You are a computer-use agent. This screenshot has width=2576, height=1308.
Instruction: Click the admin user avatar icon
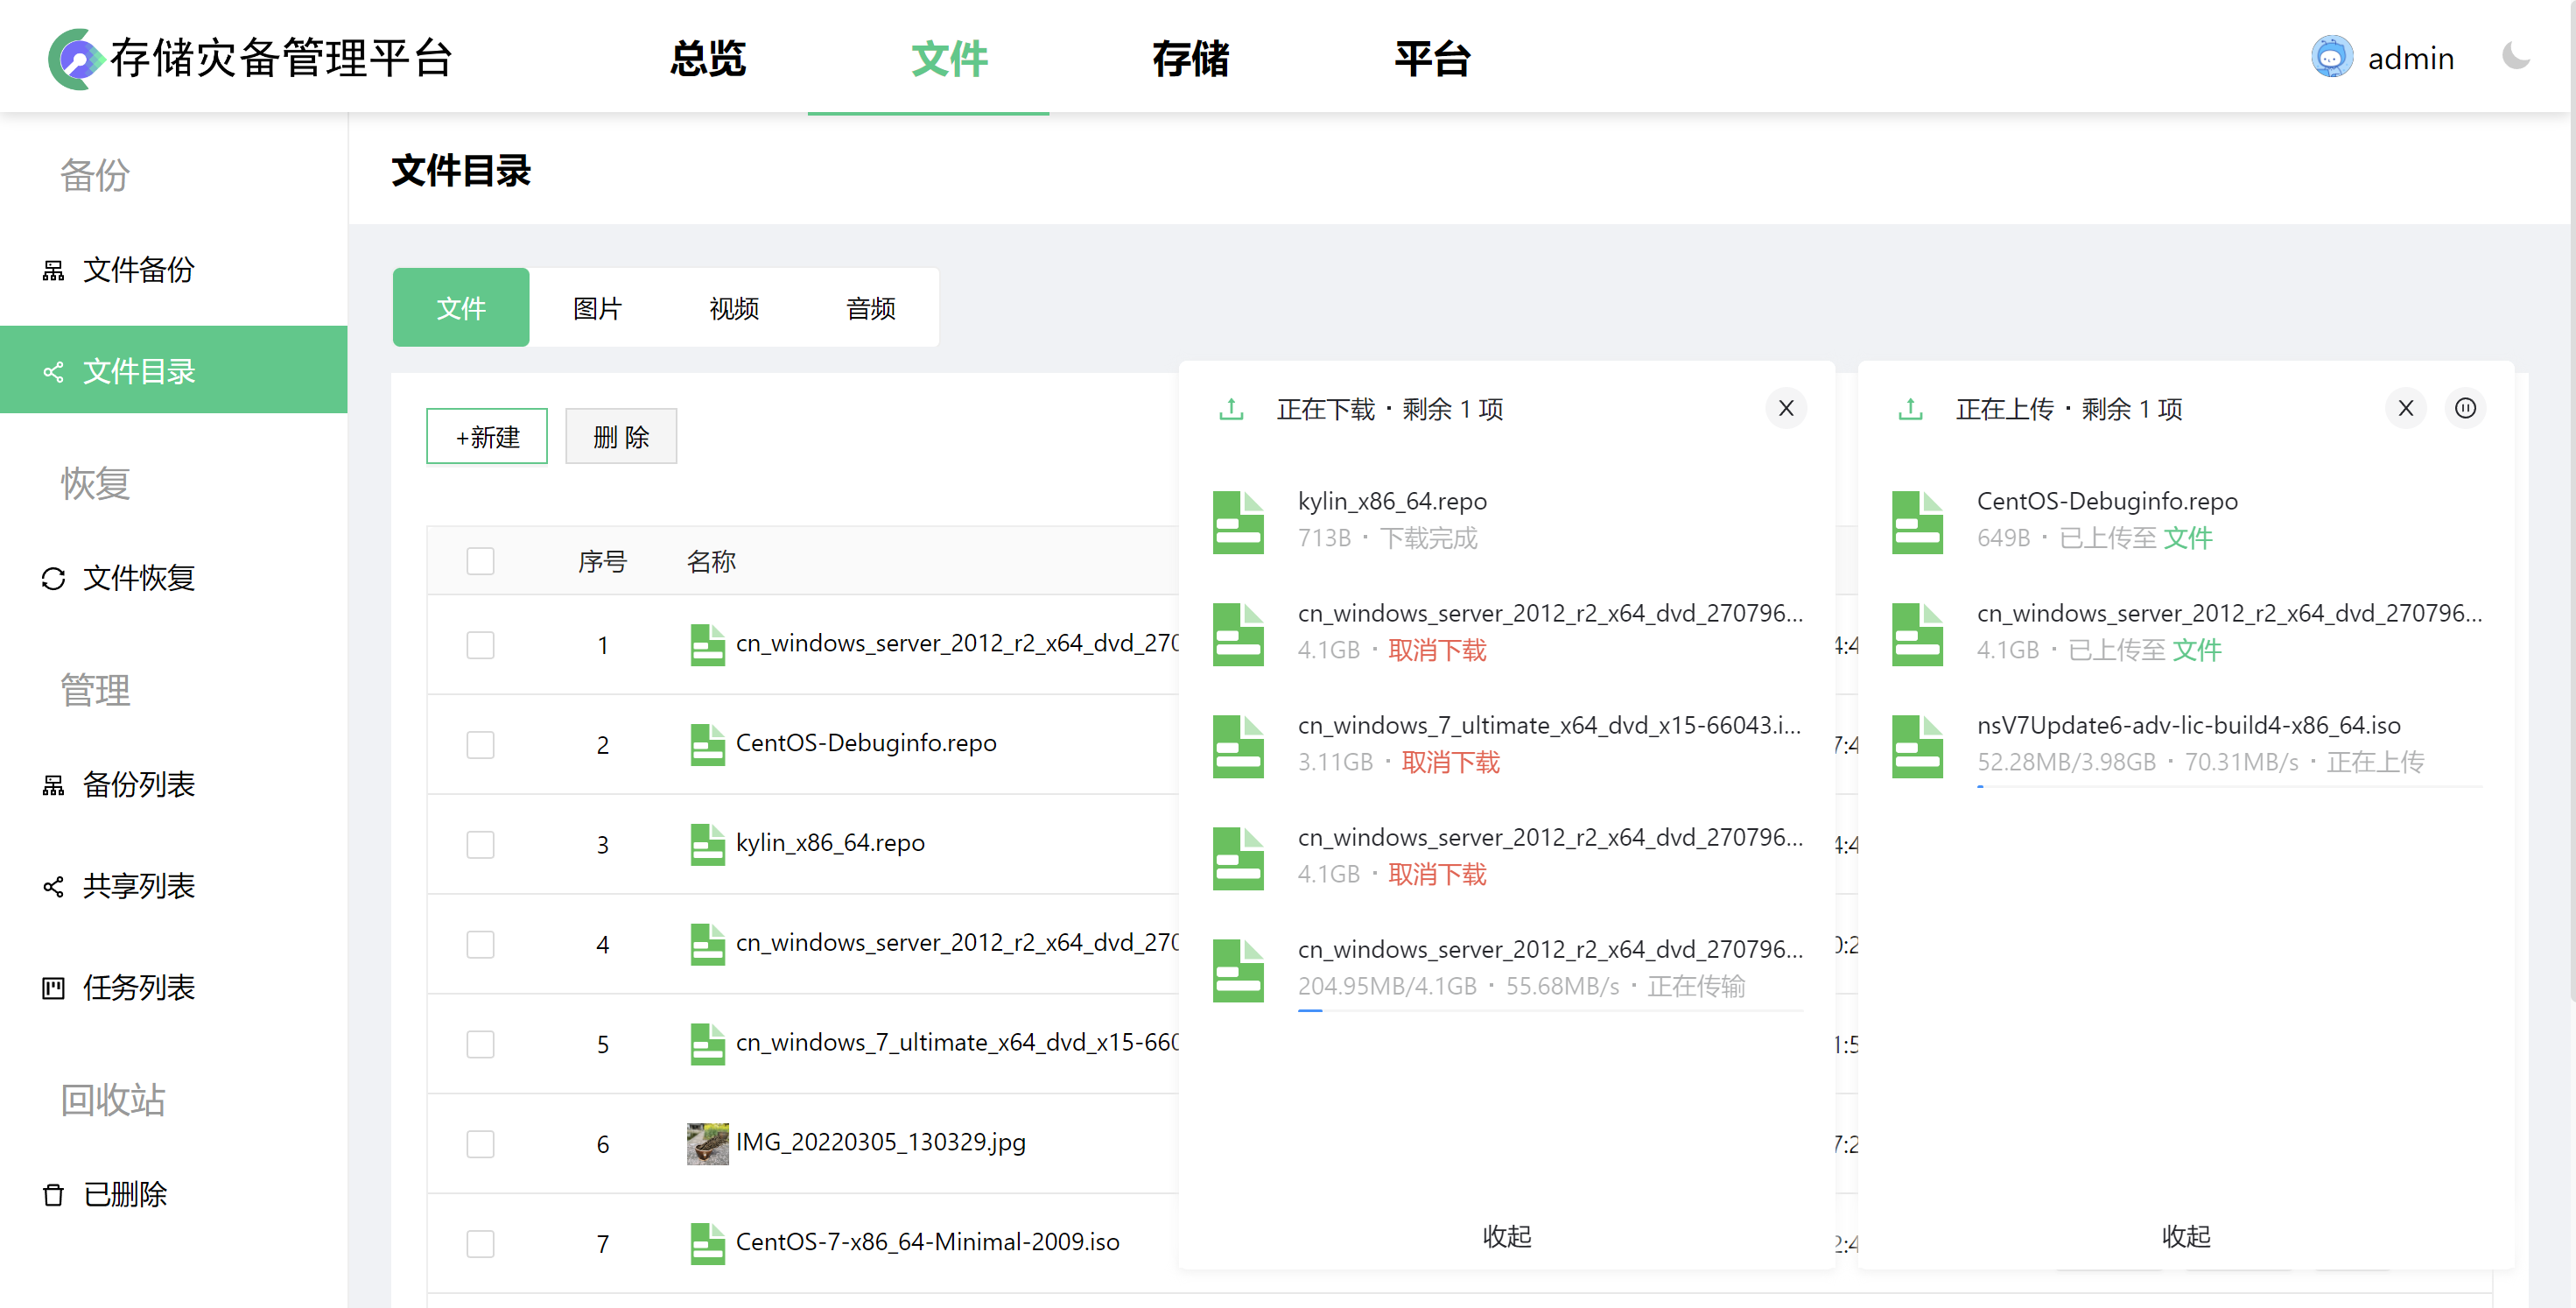[x=2331, y=57]
